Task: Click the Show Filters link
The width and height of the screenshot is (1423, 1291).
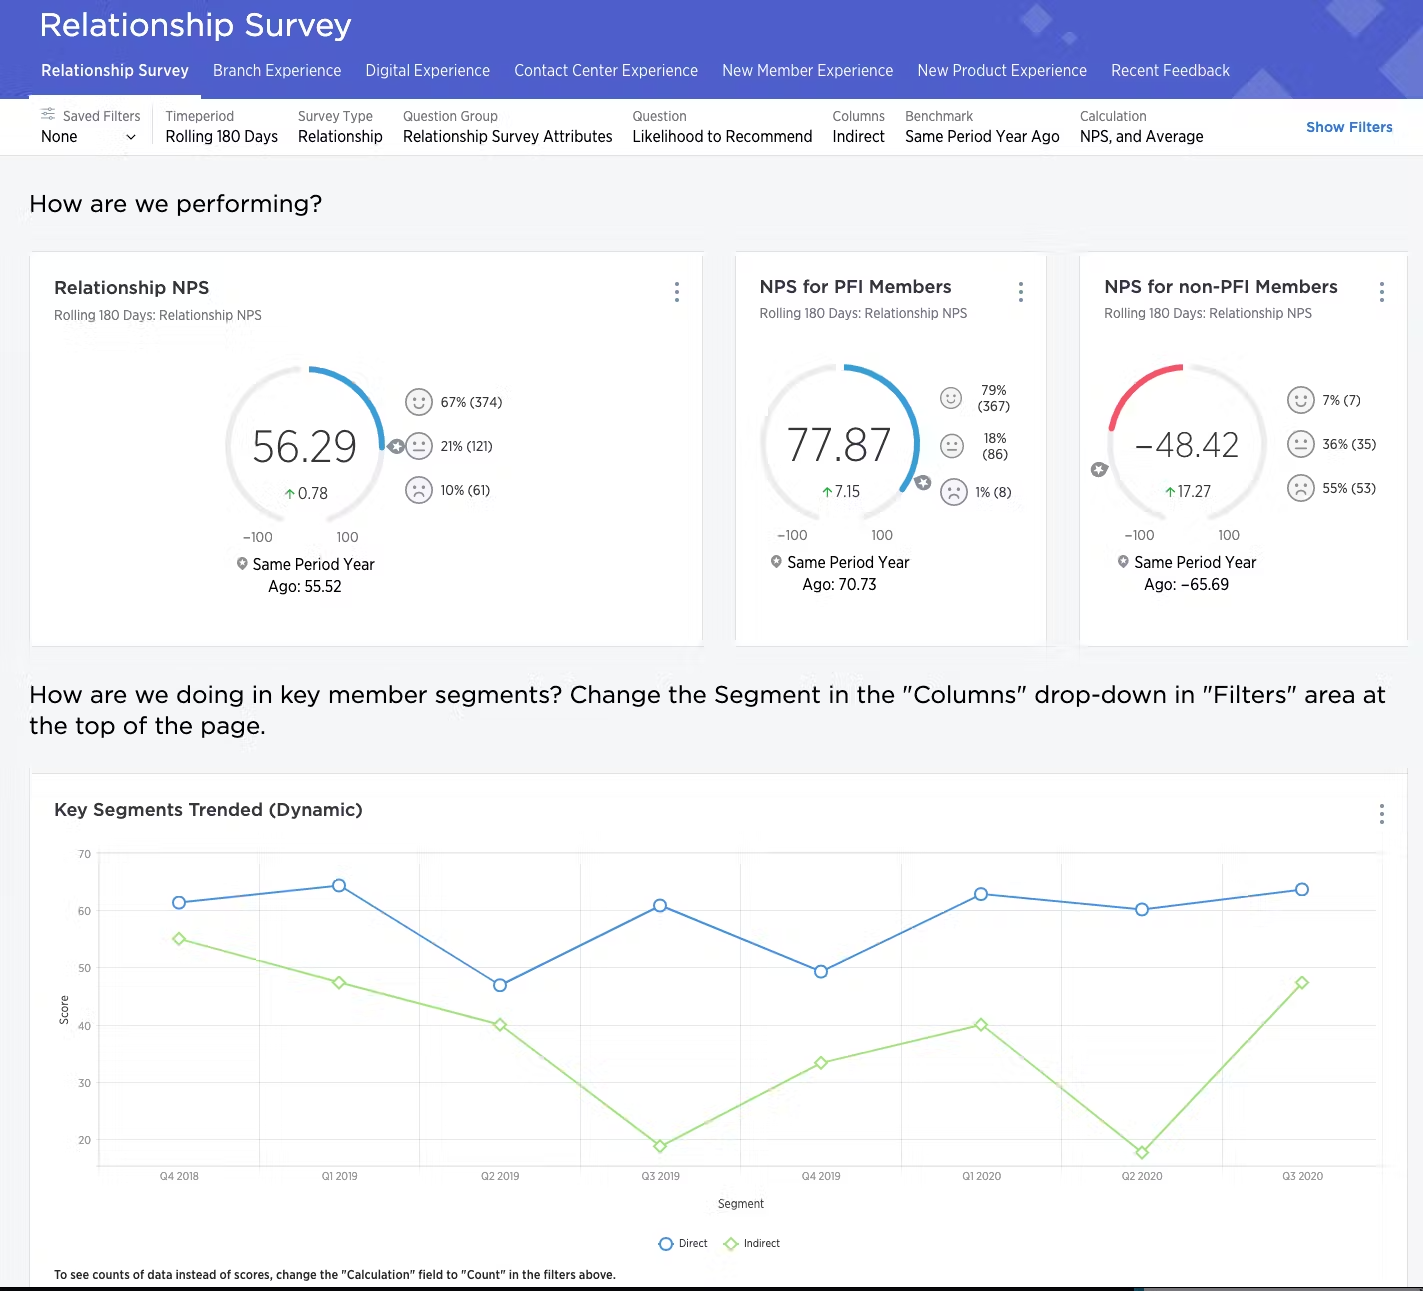Action: coord(1348,127)
